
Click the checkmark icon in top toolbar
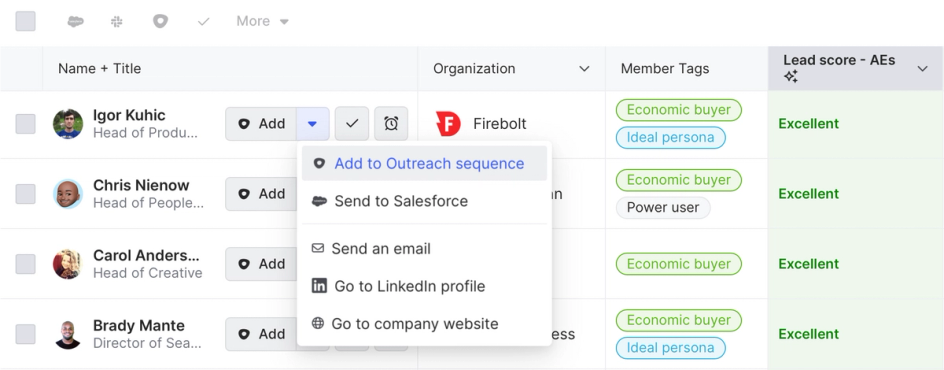[203, 21]
